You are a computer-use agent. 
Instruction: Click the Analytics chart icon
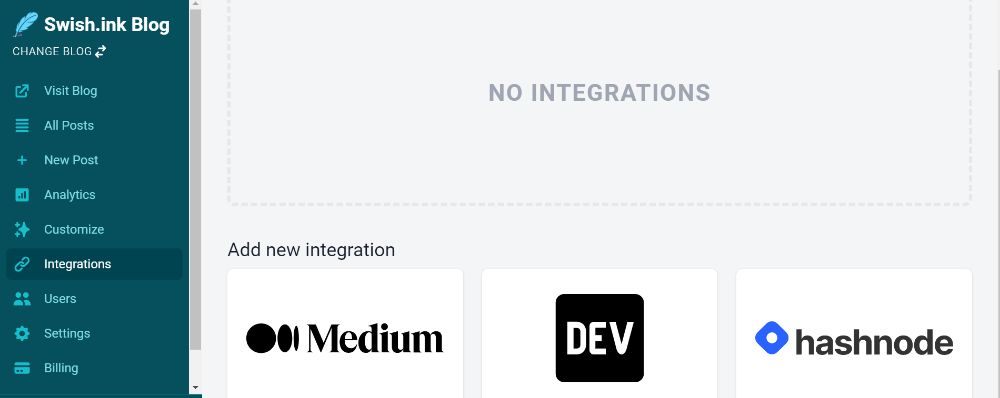[22, 195]
